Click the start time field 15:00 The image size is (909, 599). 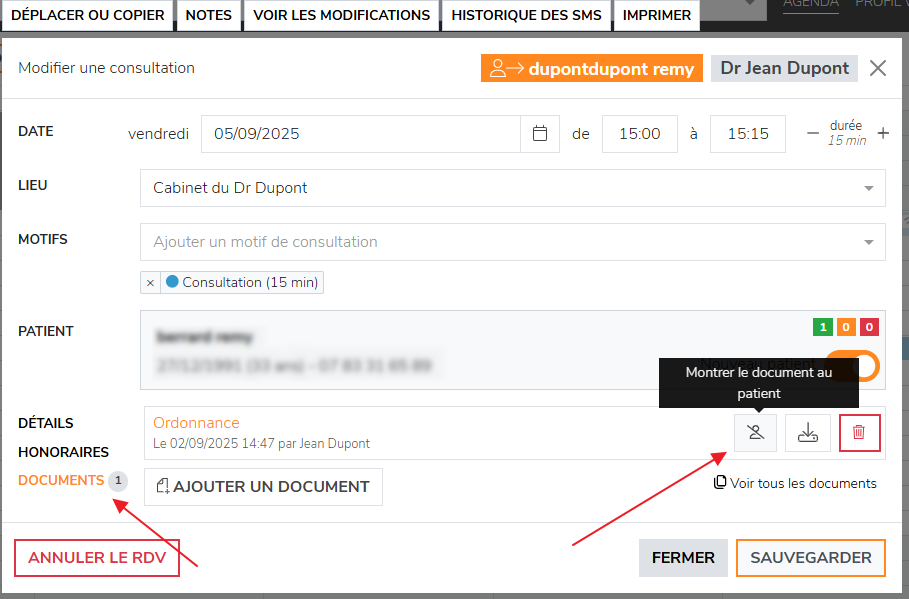click(x=639, y=134)
